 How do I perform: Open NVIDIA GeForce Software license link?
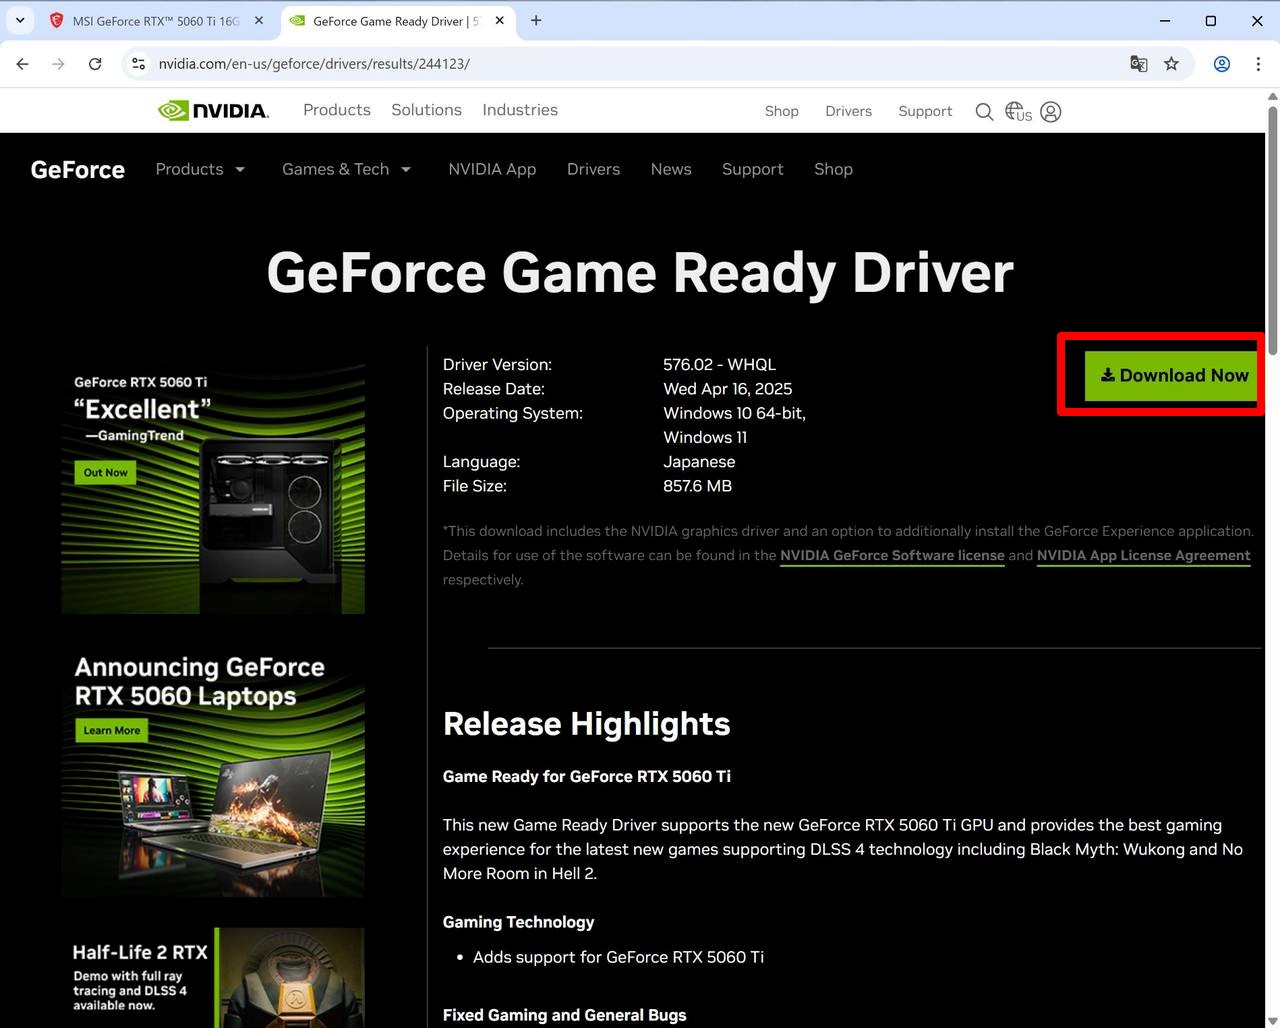[x=892, y=555]
